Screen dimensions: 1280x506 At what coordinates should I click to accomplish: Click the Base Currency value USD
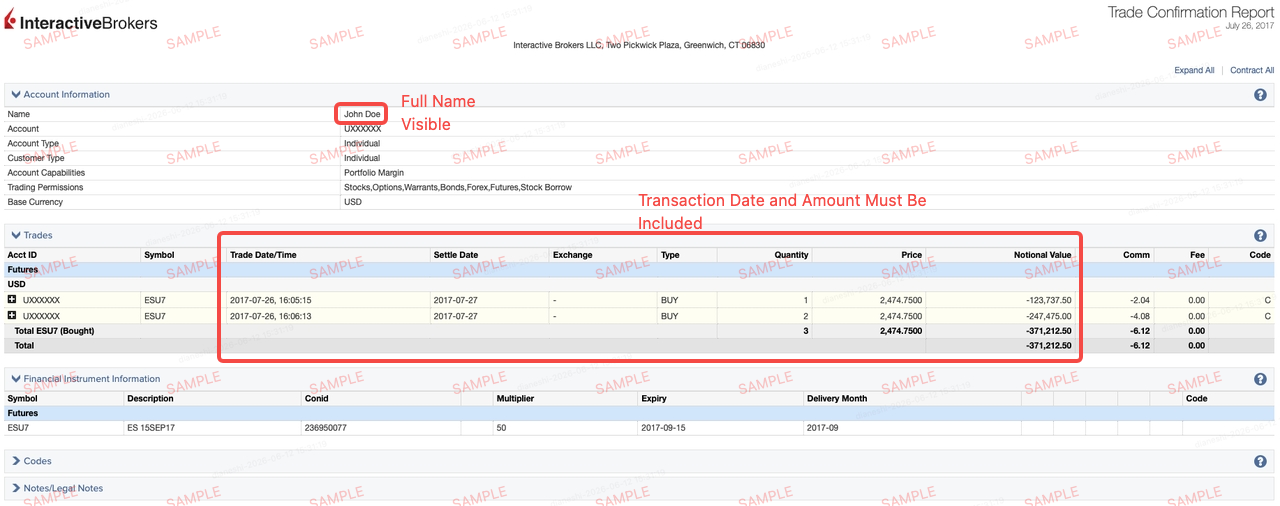coord(353,202)
